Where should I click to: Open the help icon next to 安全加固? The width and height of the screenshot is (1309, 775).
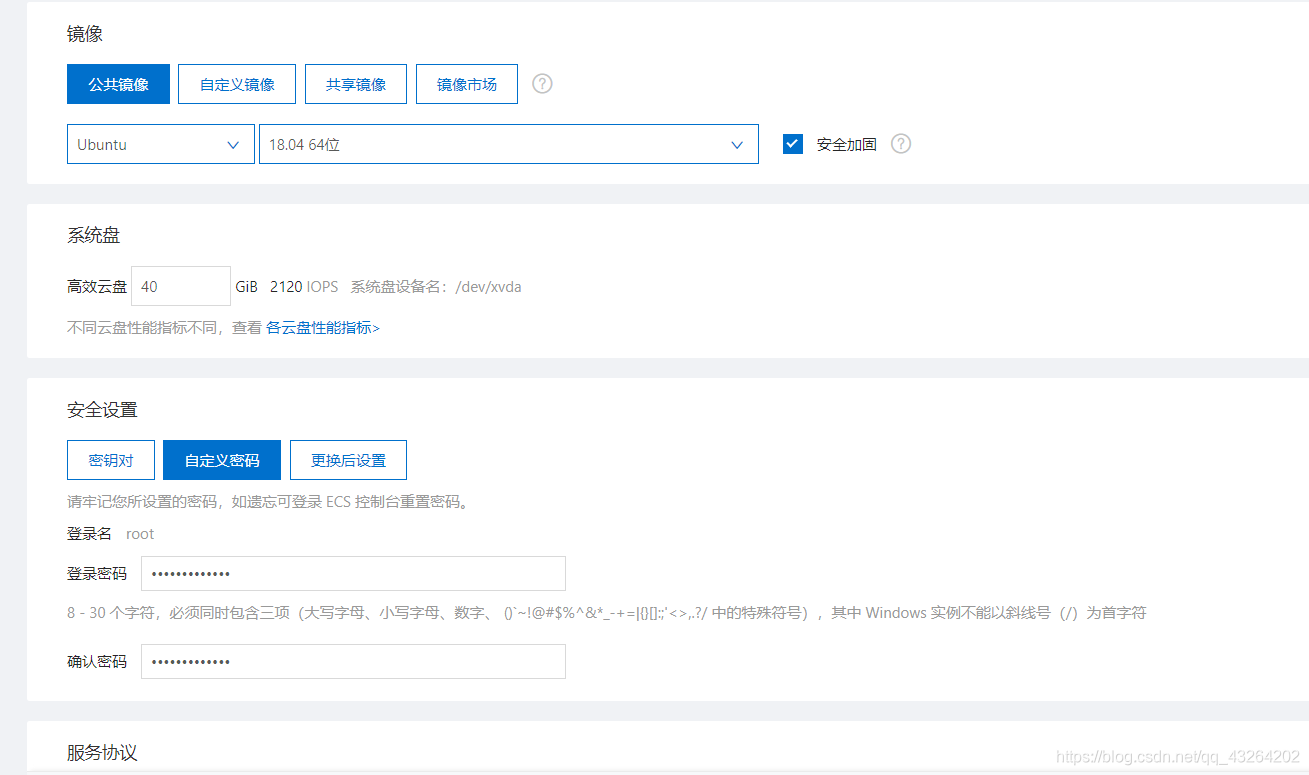901,144
